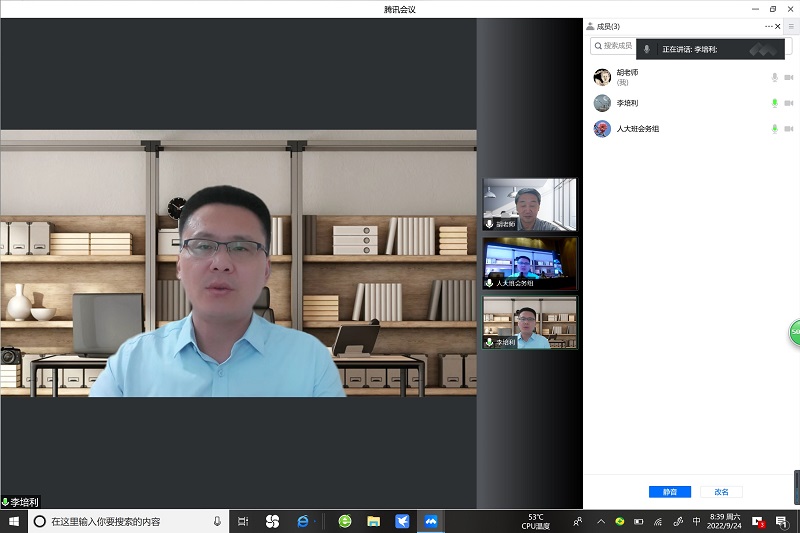The width and height of the screenshot is (800, 533).
Task: Toggle 李培利's microphone in members list
Action: 774,103
